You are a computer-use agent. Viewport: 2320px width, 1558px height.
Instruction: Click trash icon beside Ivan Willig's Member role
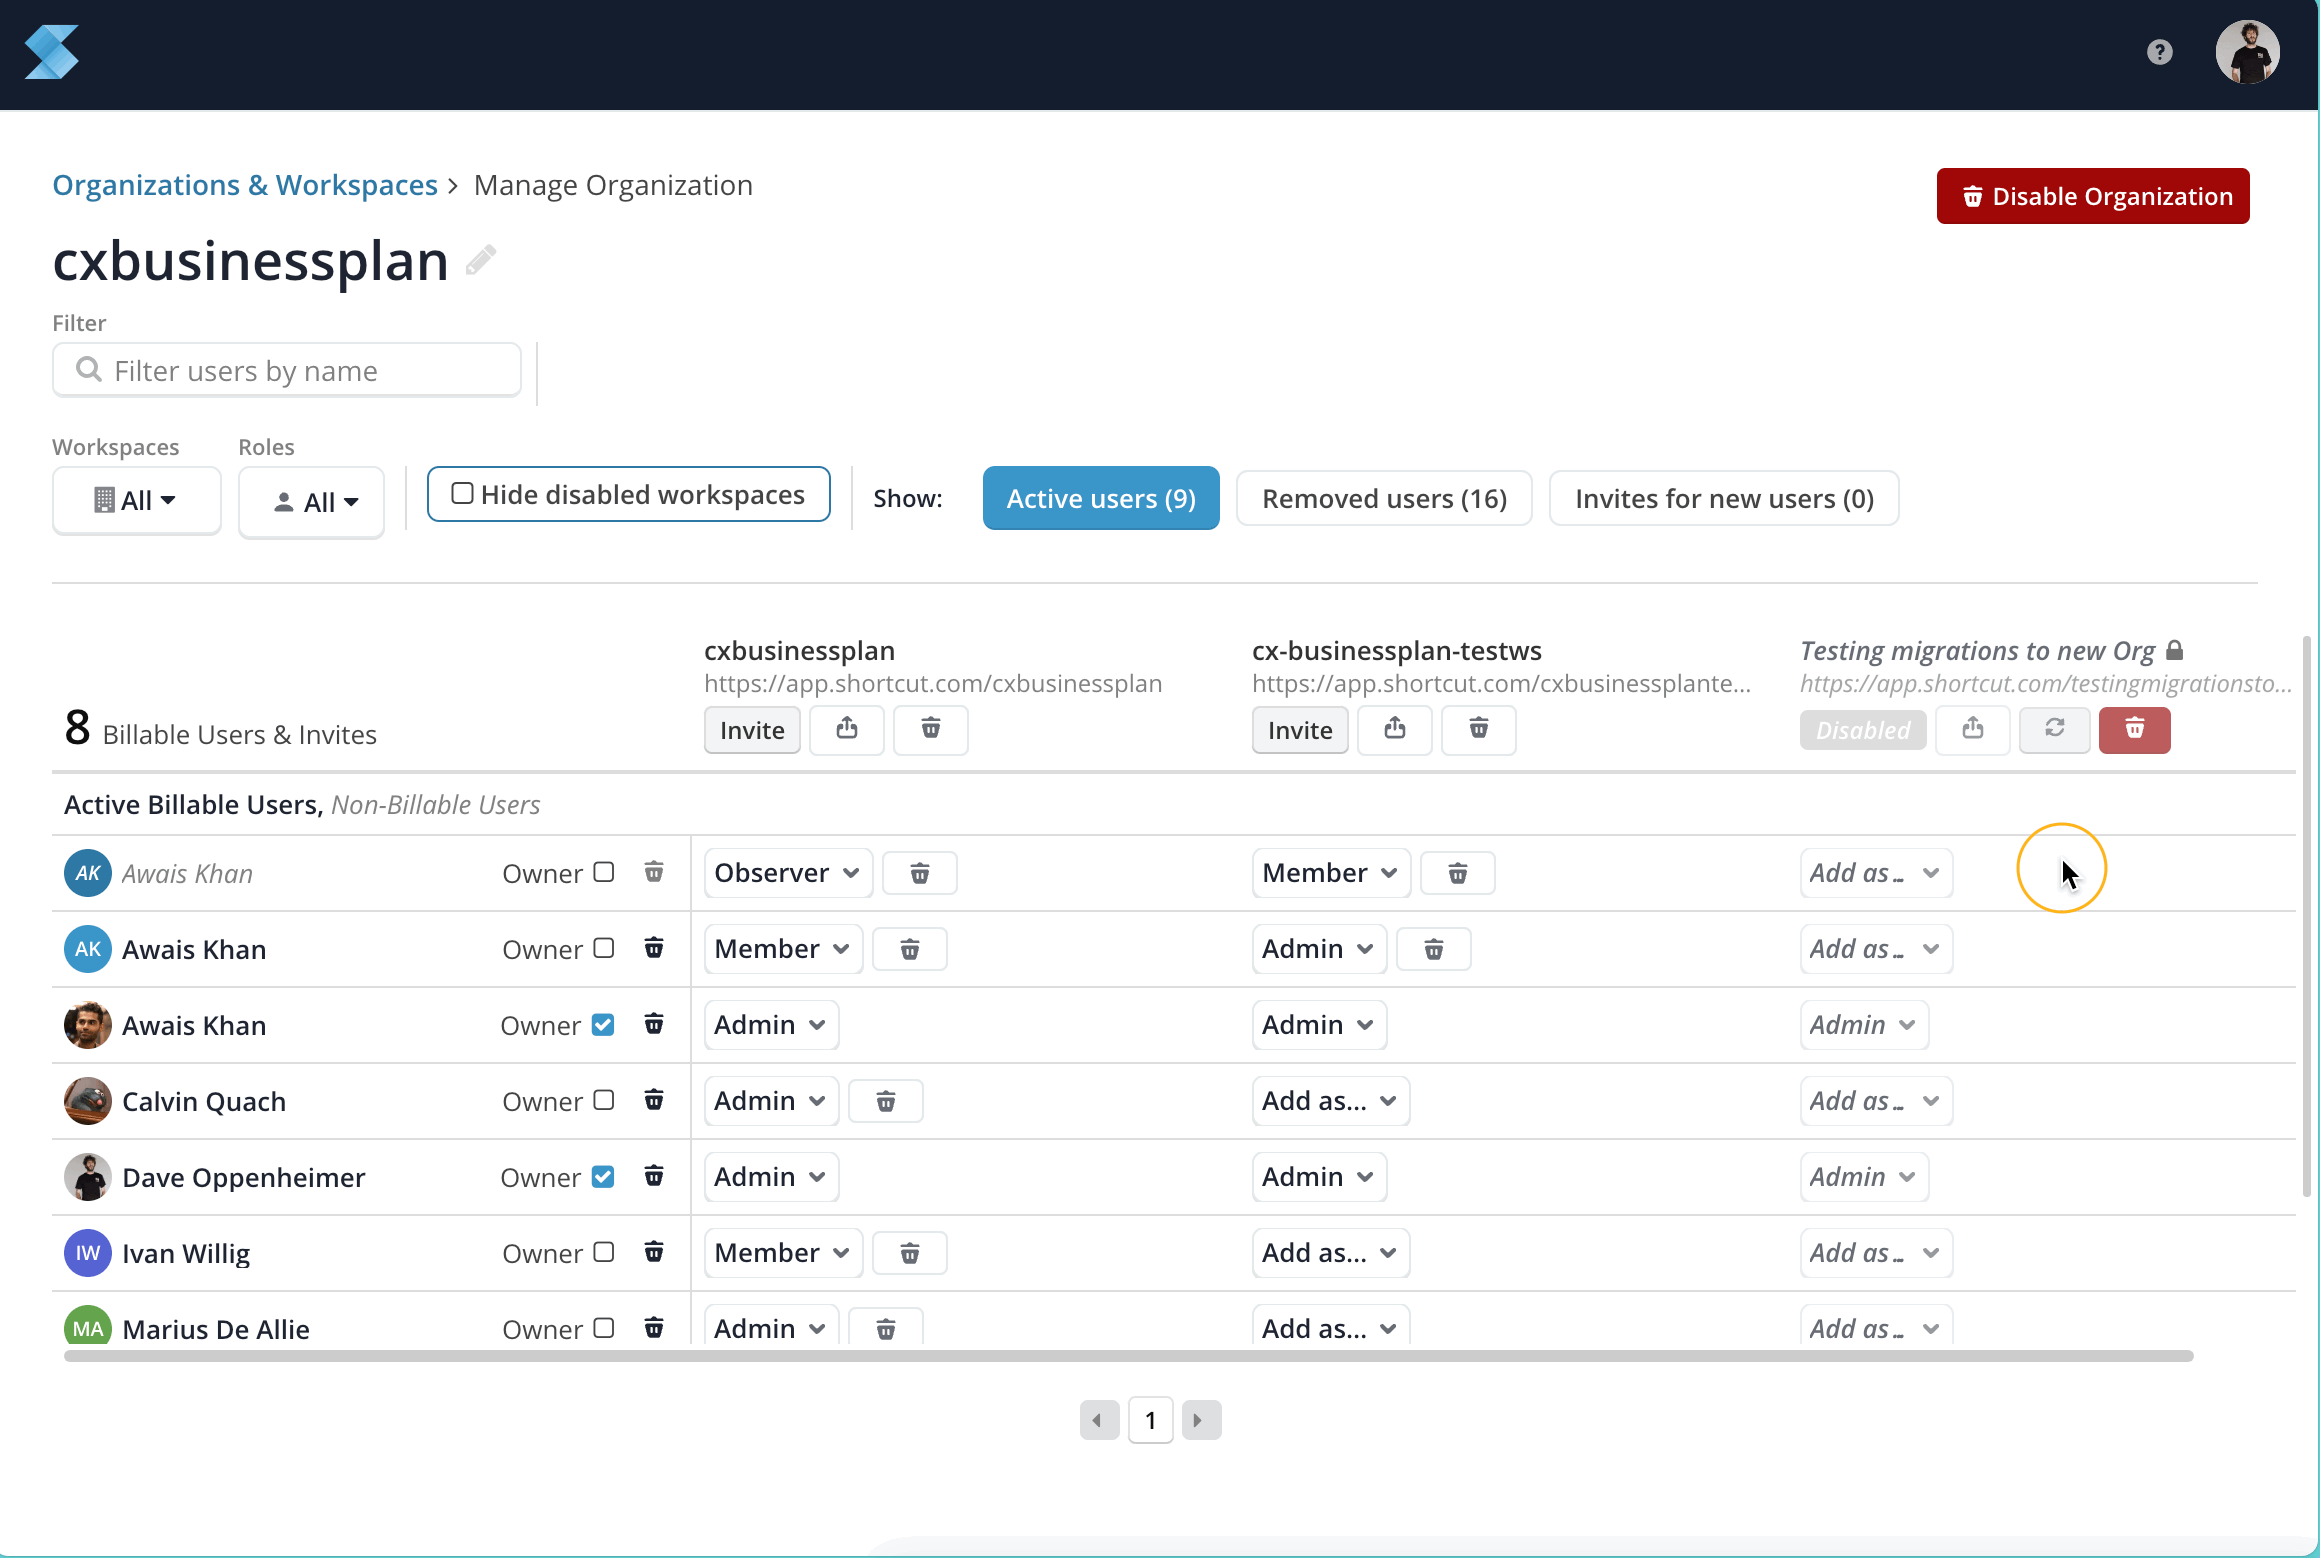(909, 1253)
